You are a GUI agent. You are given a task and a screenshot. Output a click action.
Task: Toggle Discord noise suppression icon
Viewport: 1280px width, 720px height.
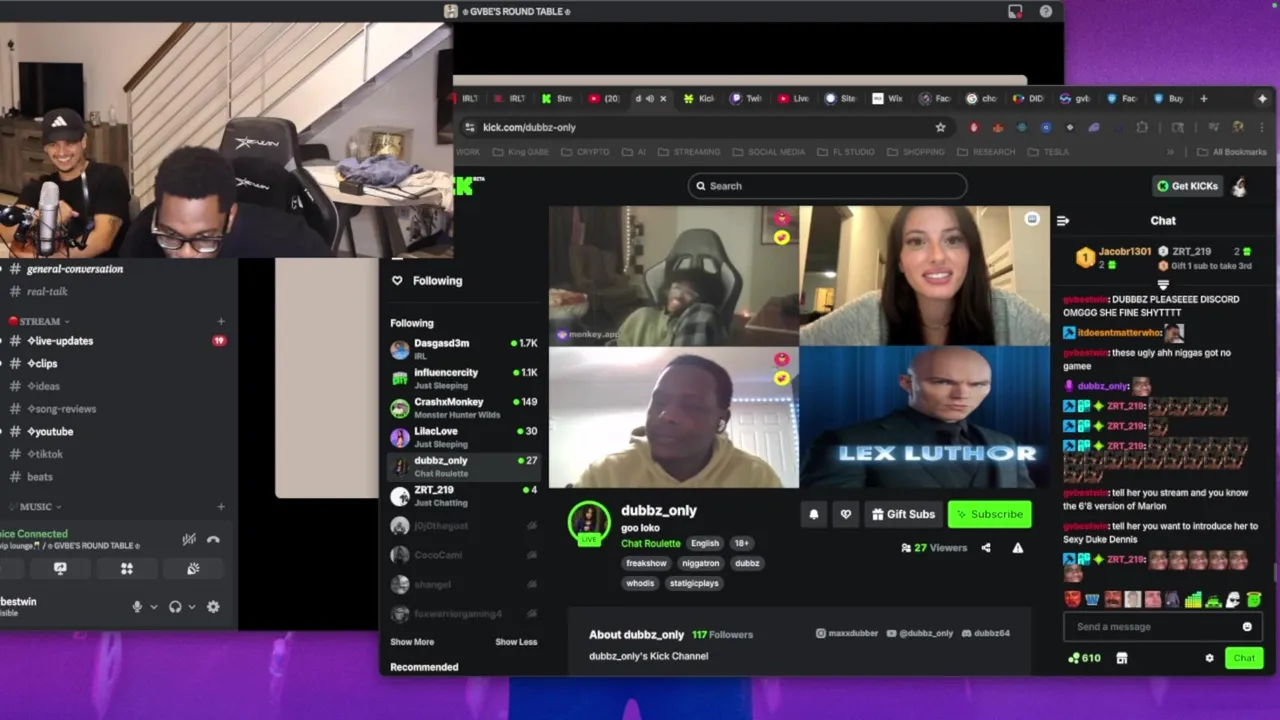(x=188, y=539)
